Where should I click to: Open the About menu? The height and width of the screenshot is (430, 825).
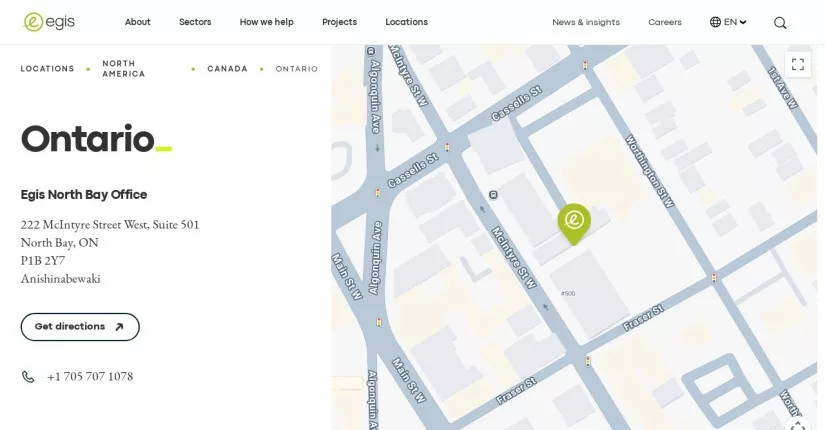pyautogui.click(x=137, y=22)
